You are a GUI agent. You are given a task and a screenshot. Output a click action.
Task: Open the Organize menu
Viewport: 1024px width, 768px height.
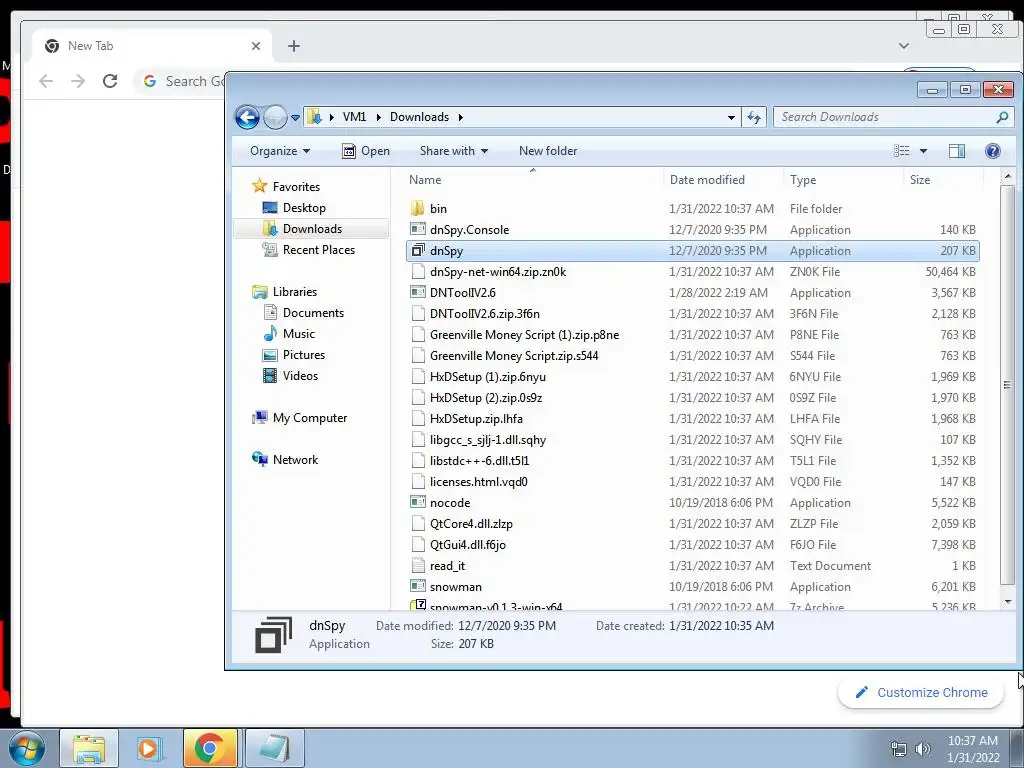point(280,151)
